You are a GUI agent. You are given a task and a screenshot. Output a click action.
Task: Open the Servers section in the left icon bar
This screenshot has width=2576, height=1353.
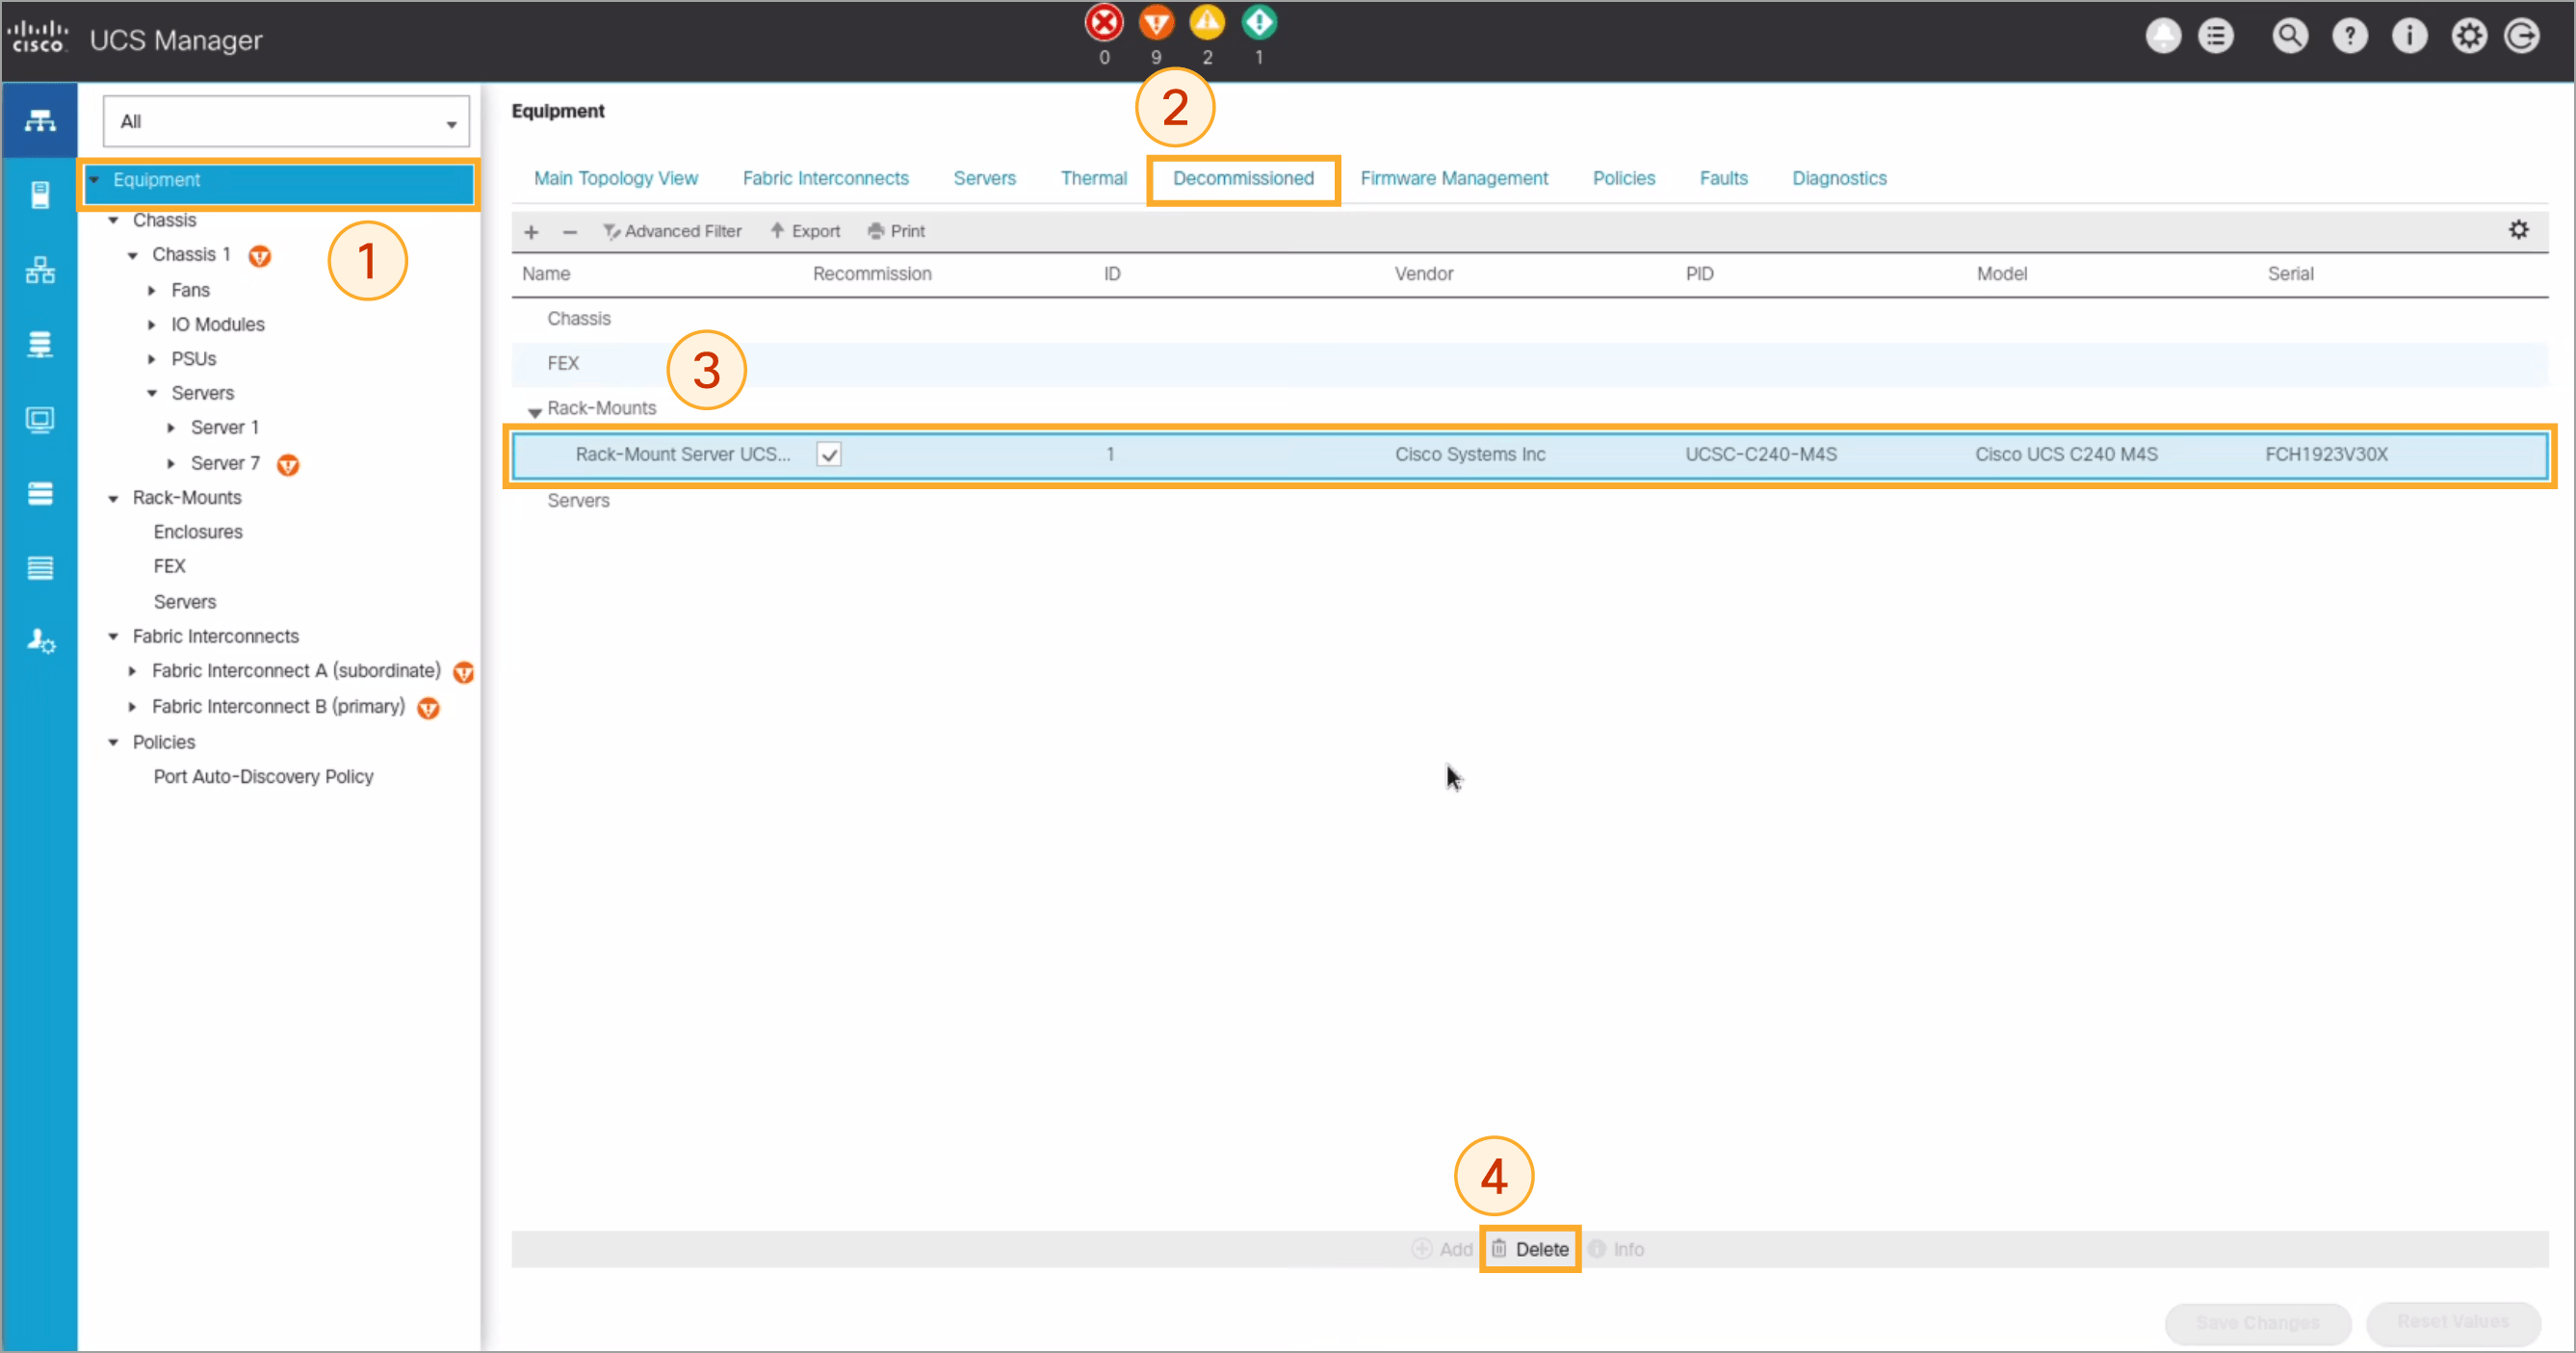click(39, 194)
